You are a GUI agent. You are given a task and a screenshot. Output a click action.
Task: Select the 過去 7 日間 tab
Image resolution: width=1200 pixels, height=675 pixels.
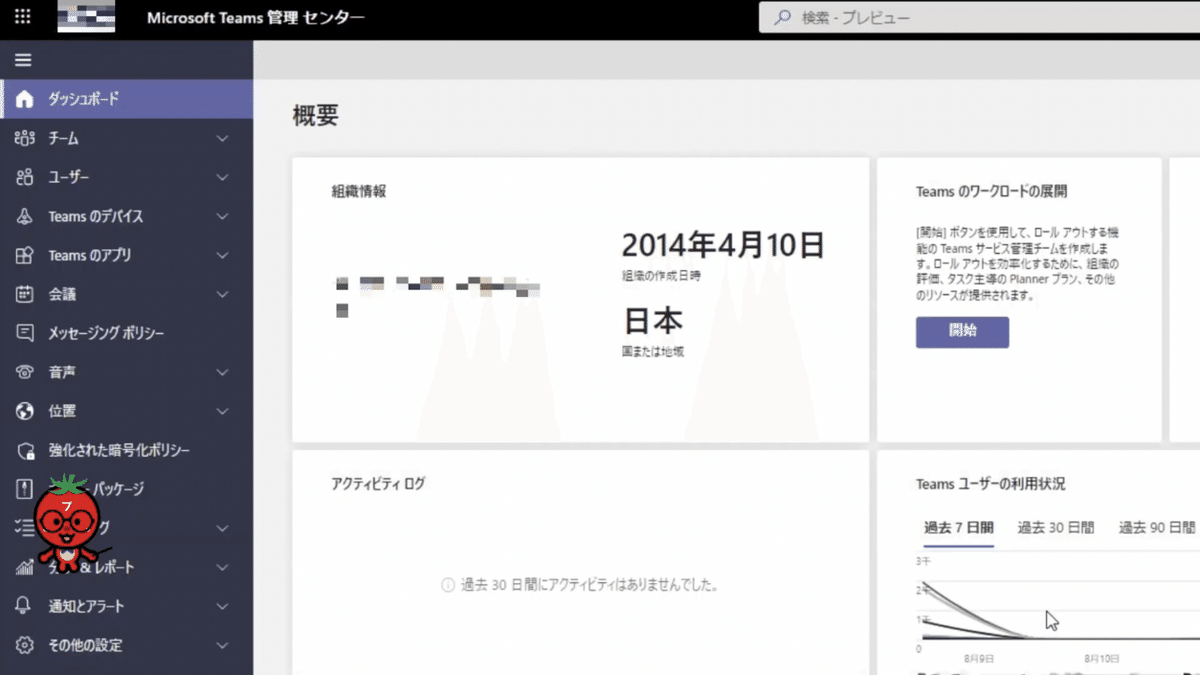(958, 528)
